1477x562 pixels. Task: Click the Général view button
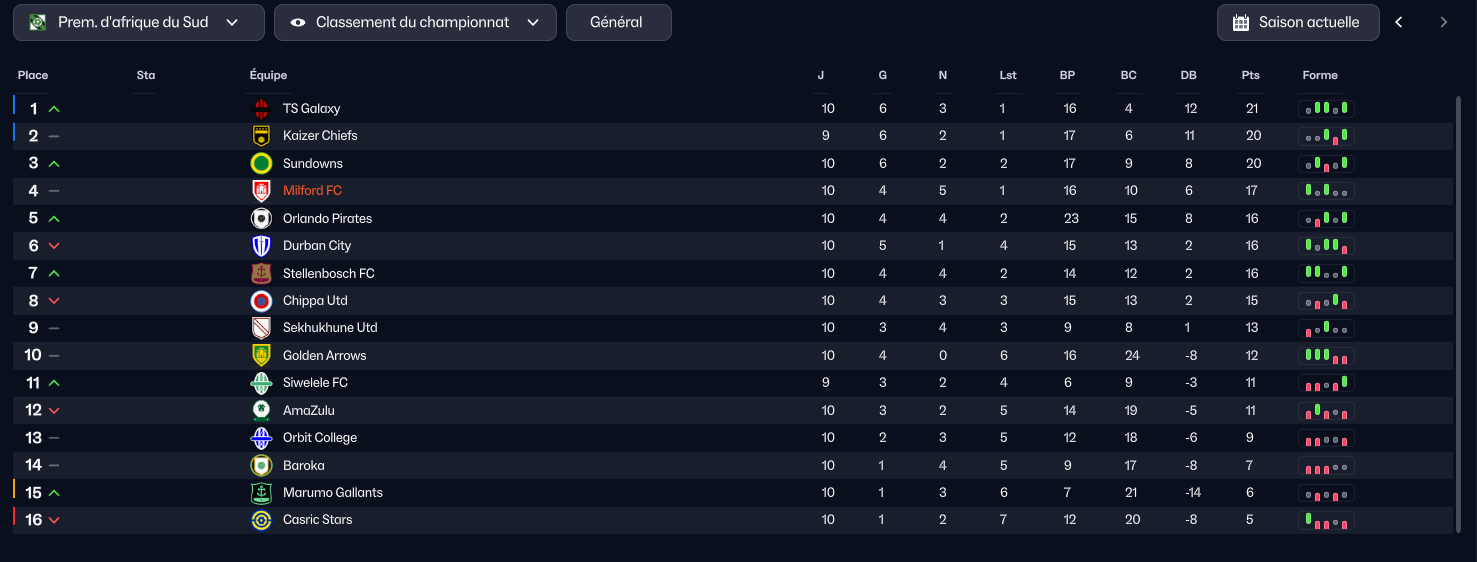point(619,22)
